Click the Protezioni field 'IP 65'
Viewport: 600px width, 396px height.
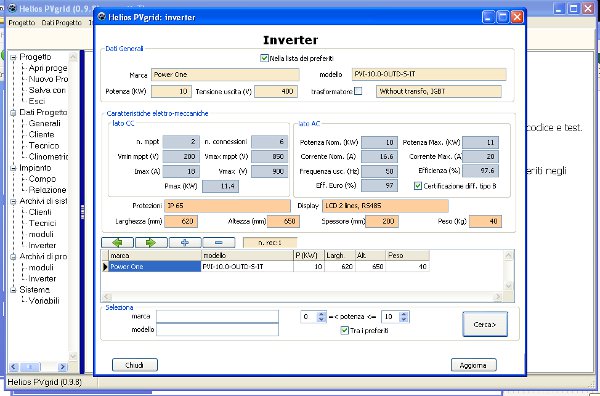click(x=227, y=206)
